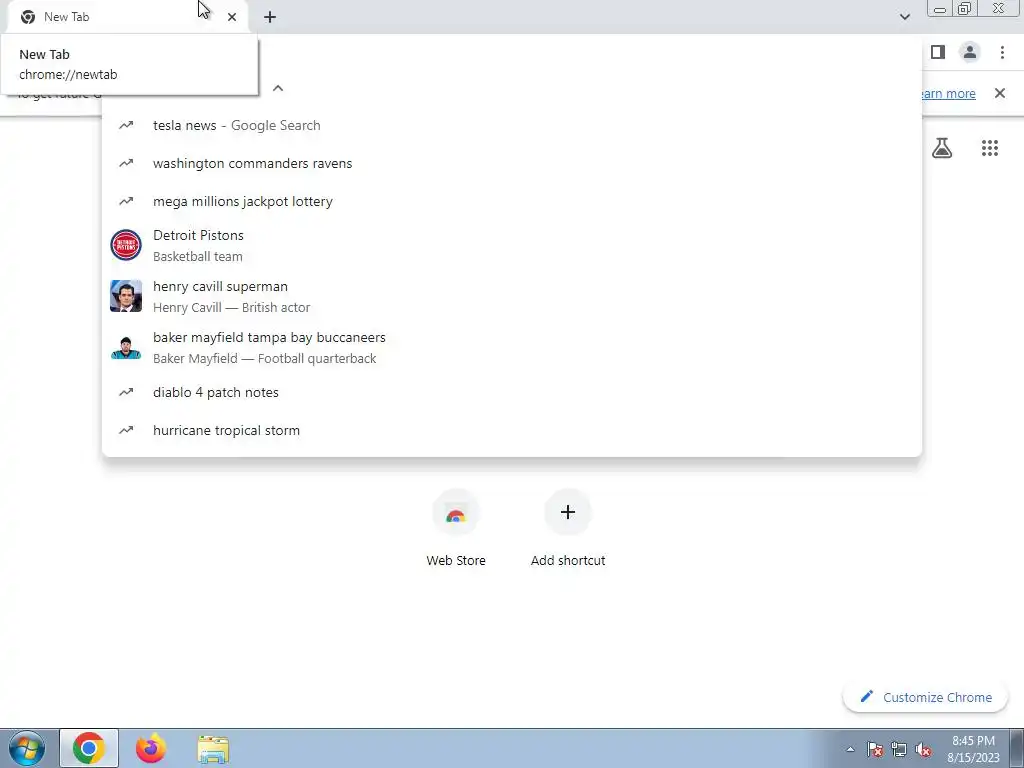Viewport: 1024px width, 768px height.
Task: Dismiss the info bar with X
Action: click(x=999, y=93)
